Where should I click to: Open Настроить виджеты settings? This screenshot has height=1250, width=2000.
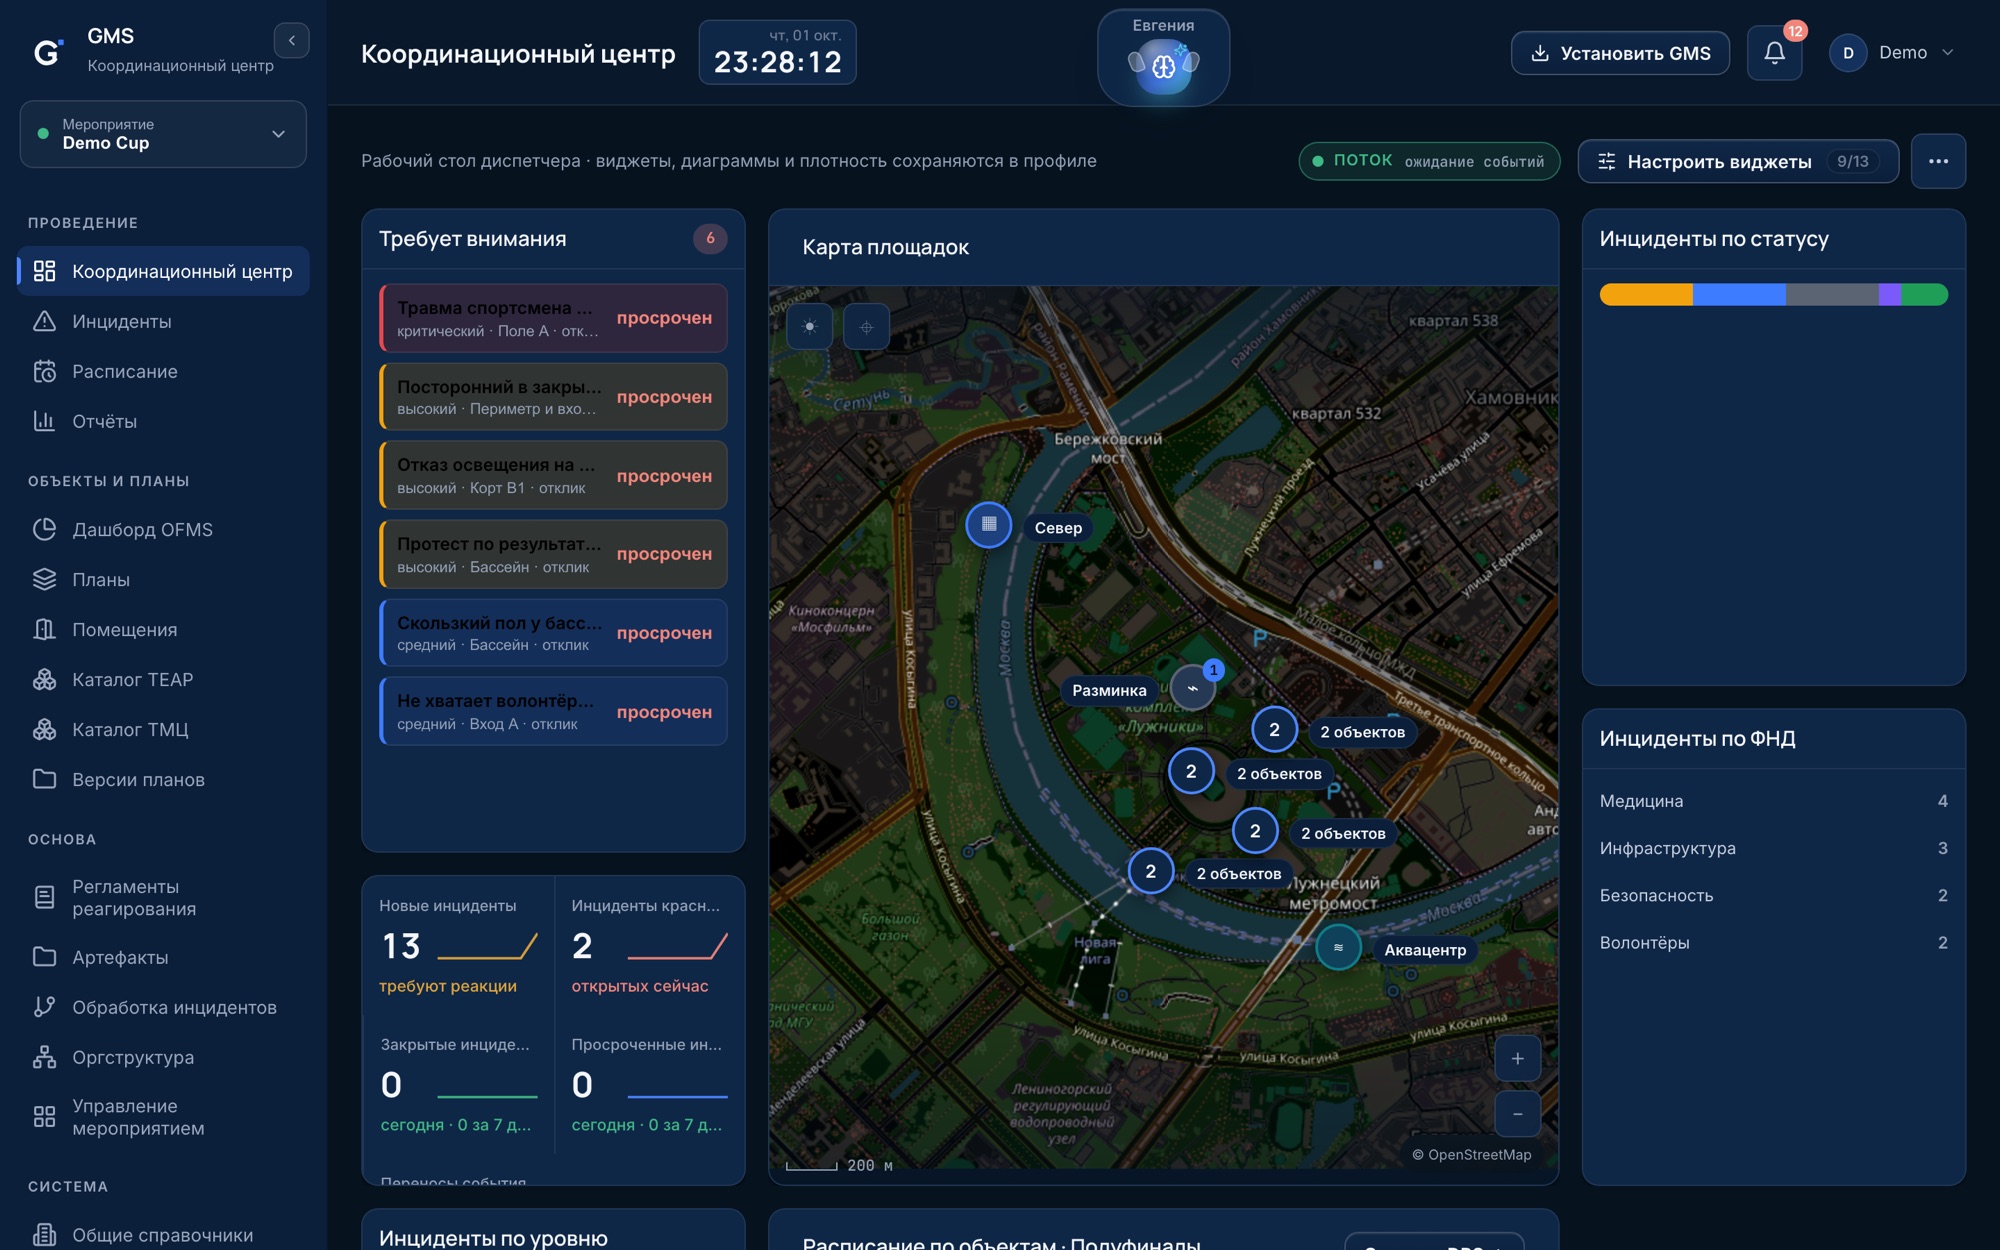point(1738,161)
